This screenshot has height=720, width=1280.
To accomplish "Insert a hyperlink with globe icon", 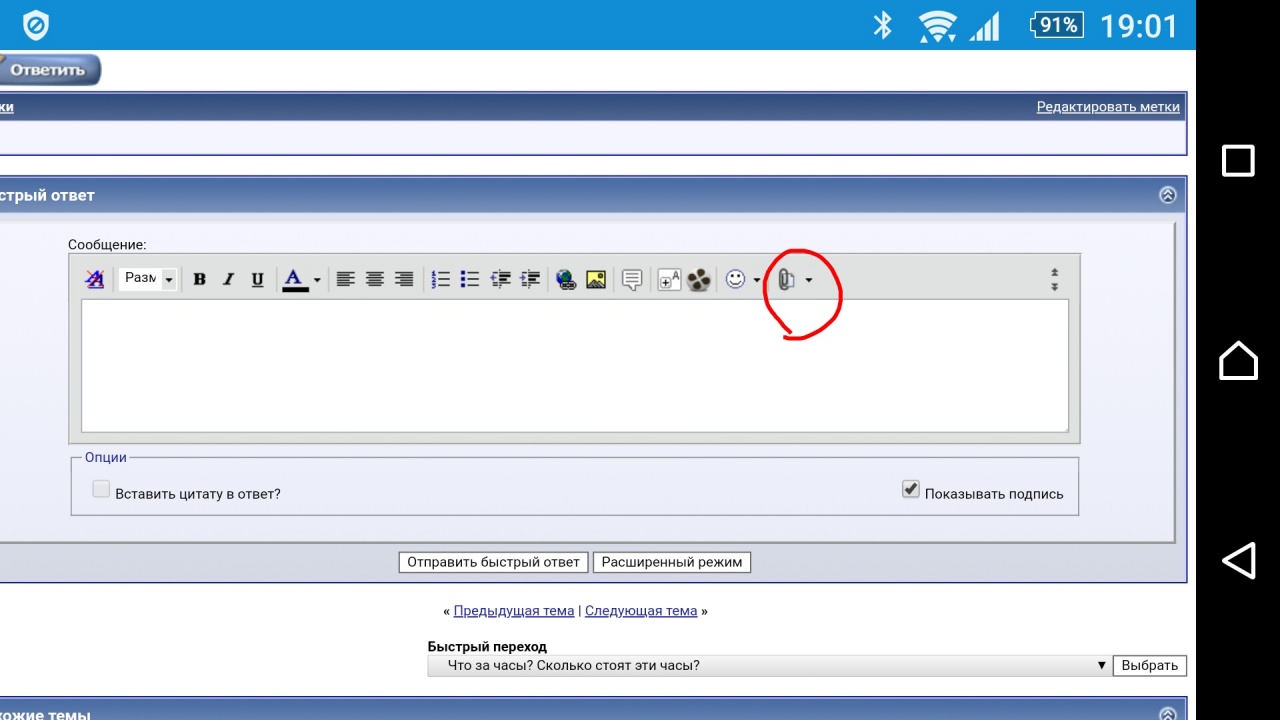I will click(x=566, y=280).
